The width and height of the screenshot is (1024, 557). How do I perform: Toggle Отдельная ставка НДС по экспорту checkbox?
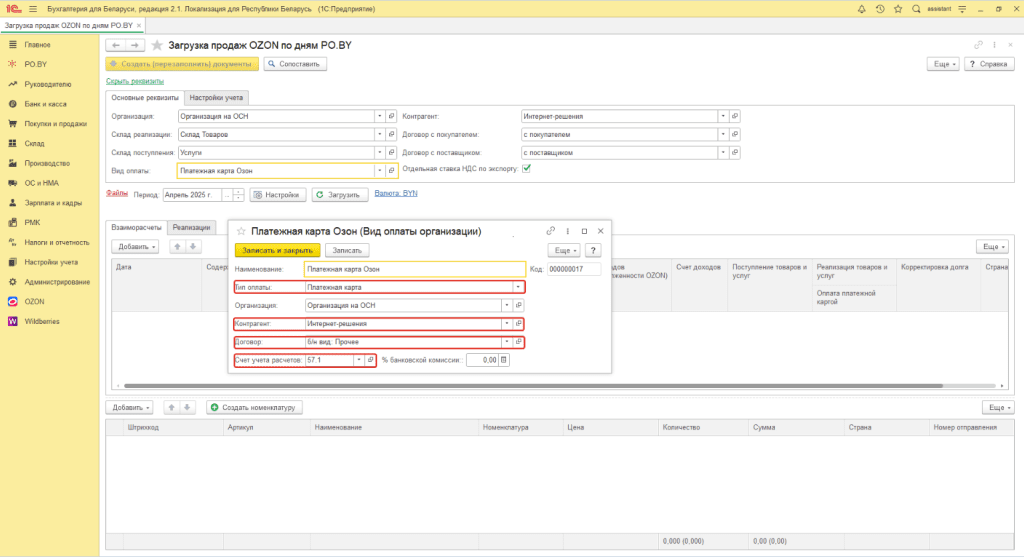pyautogui.click(x=526, y=168)
